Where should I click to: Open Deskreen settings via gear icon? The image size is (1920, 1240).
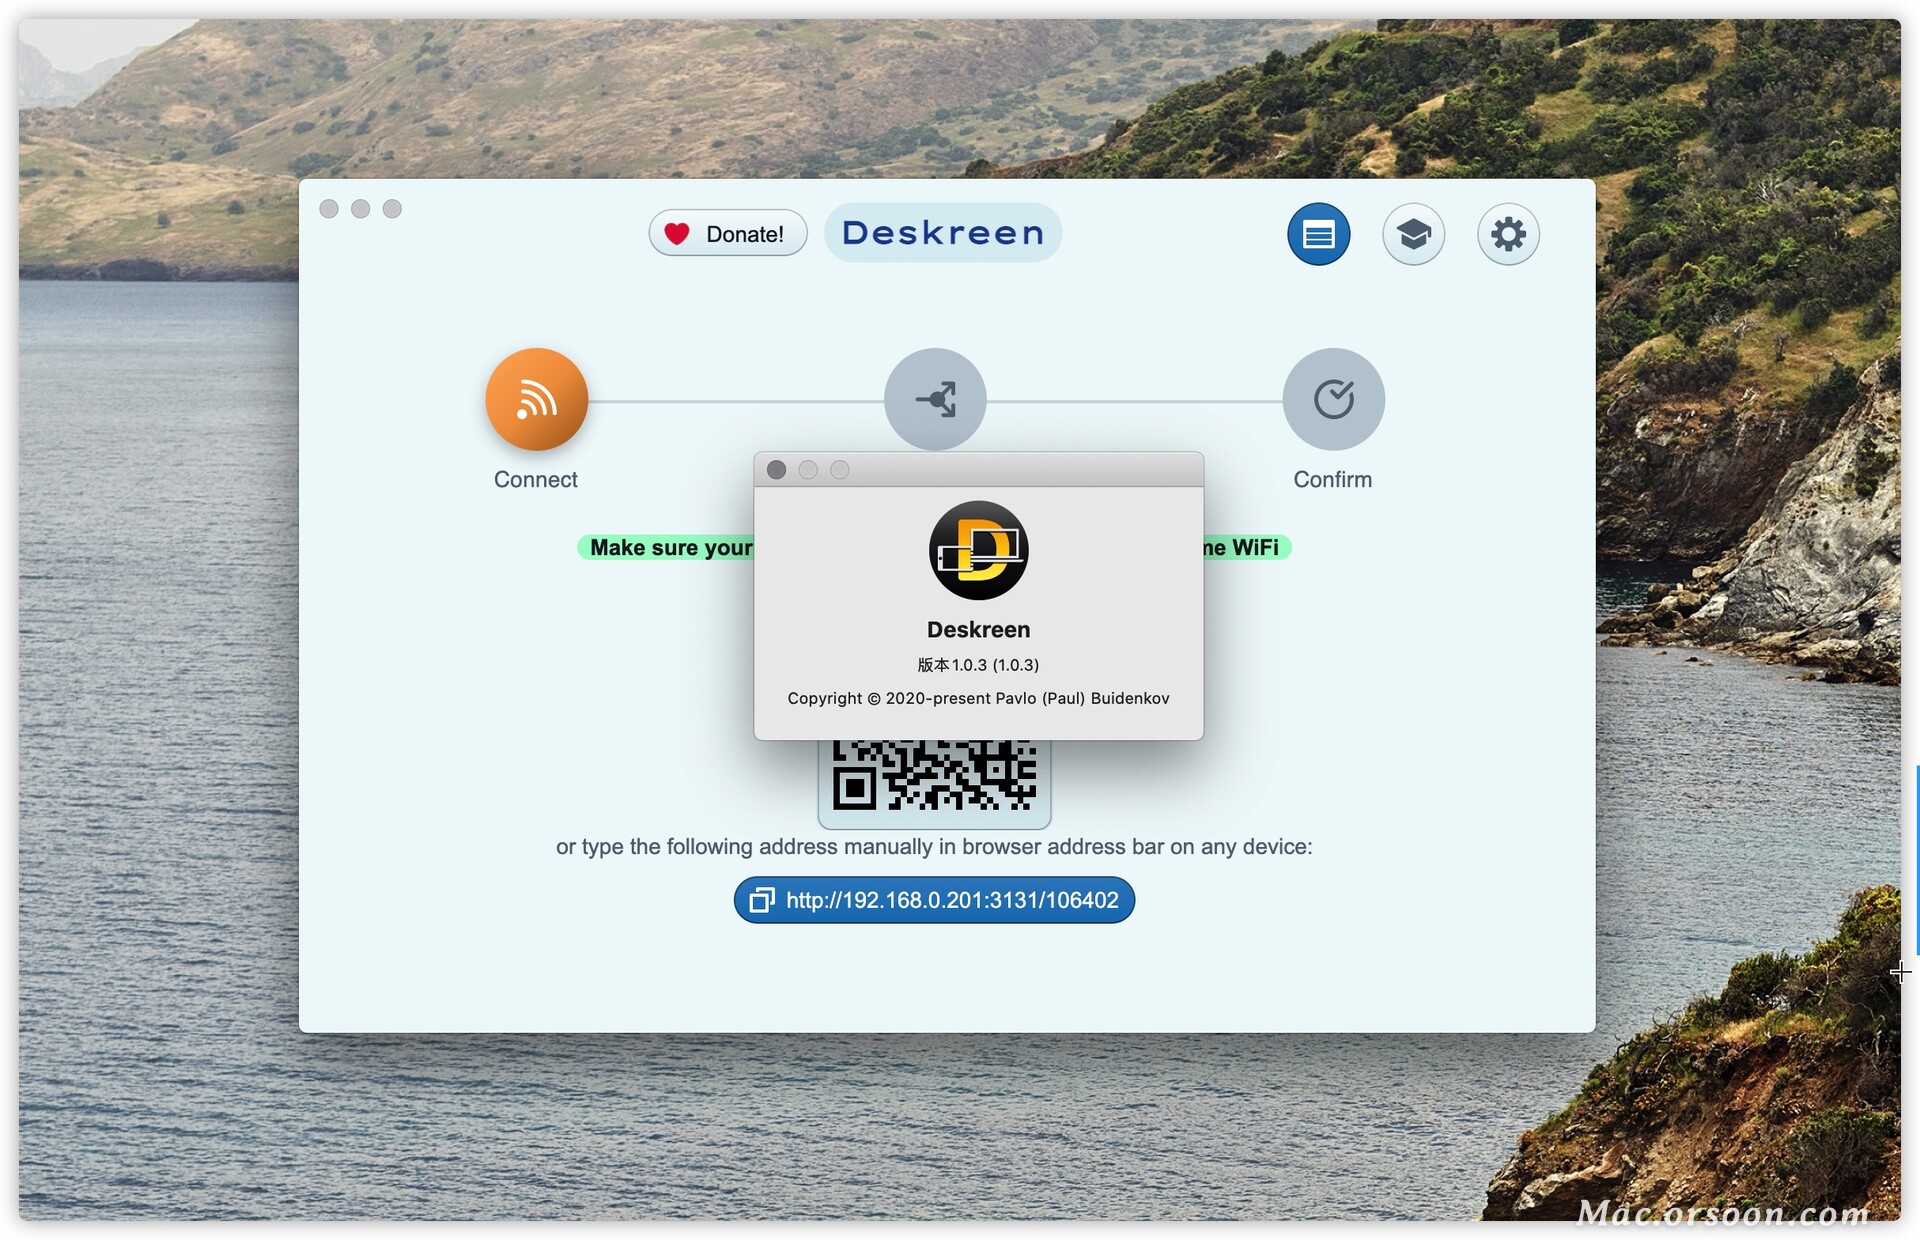coord(1508,233)
